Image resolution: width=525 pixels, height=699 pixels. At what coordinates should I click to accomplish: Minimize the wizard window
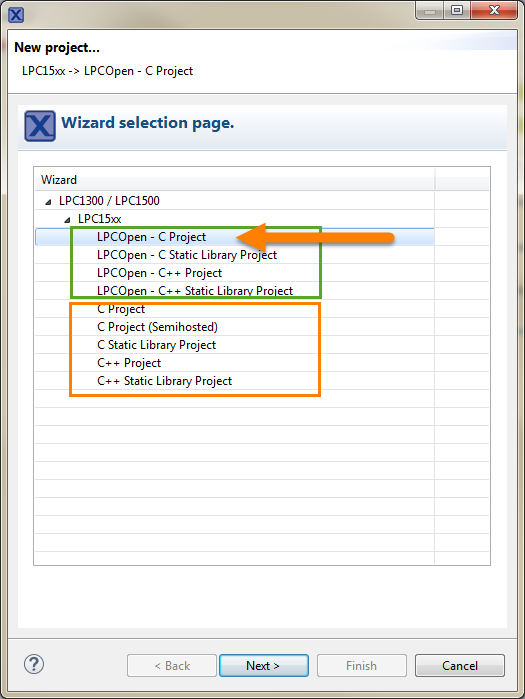point(430,11)
